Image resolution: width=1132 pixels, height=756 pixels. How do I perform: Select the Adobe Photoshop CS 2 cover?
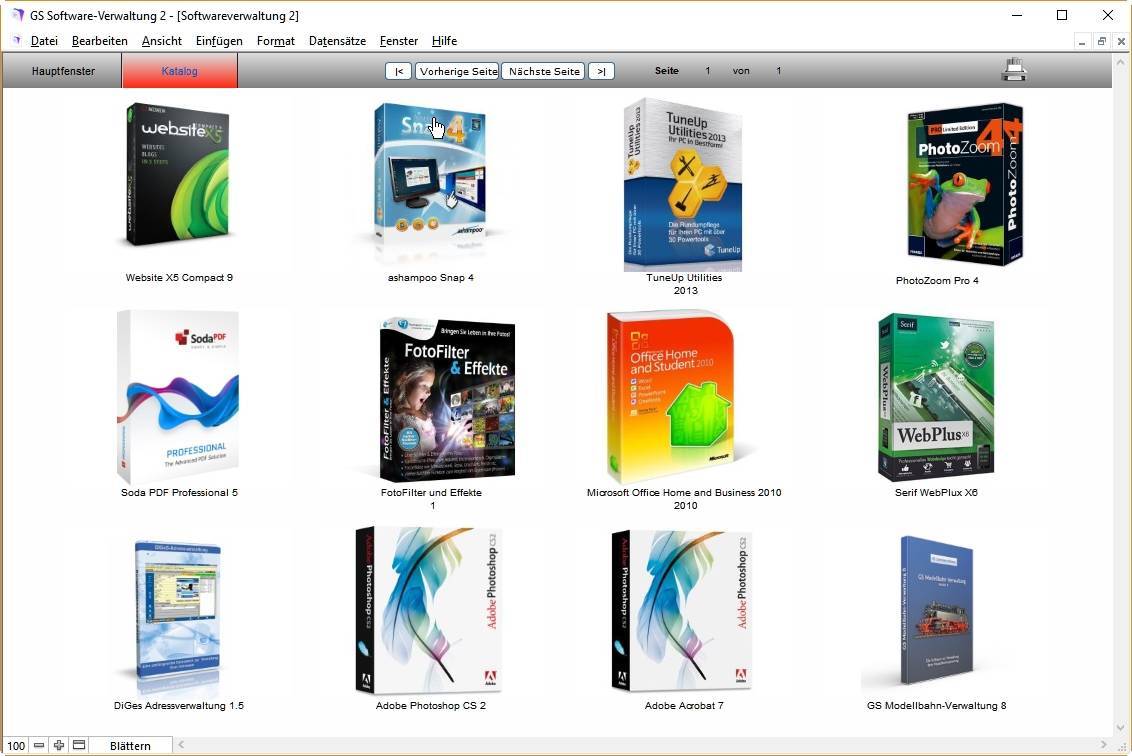tap(430, 610)
